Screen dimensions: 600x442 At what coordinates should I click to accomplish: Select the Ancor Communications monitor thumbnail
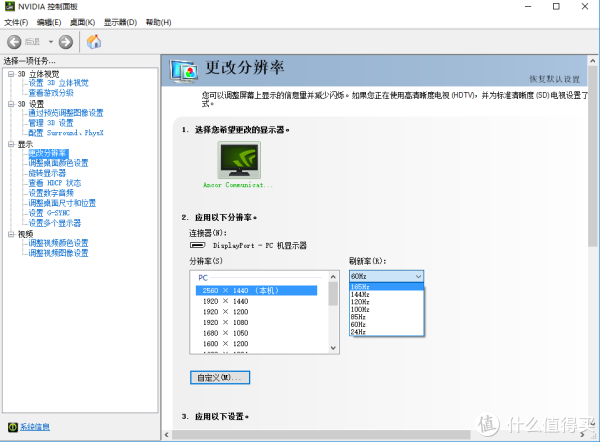coord(239,160)
